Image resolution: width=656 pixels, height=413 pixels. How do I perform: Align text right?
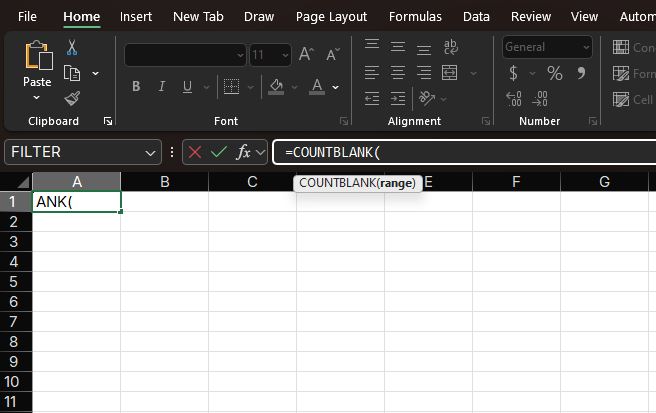[x=424, y=73]
